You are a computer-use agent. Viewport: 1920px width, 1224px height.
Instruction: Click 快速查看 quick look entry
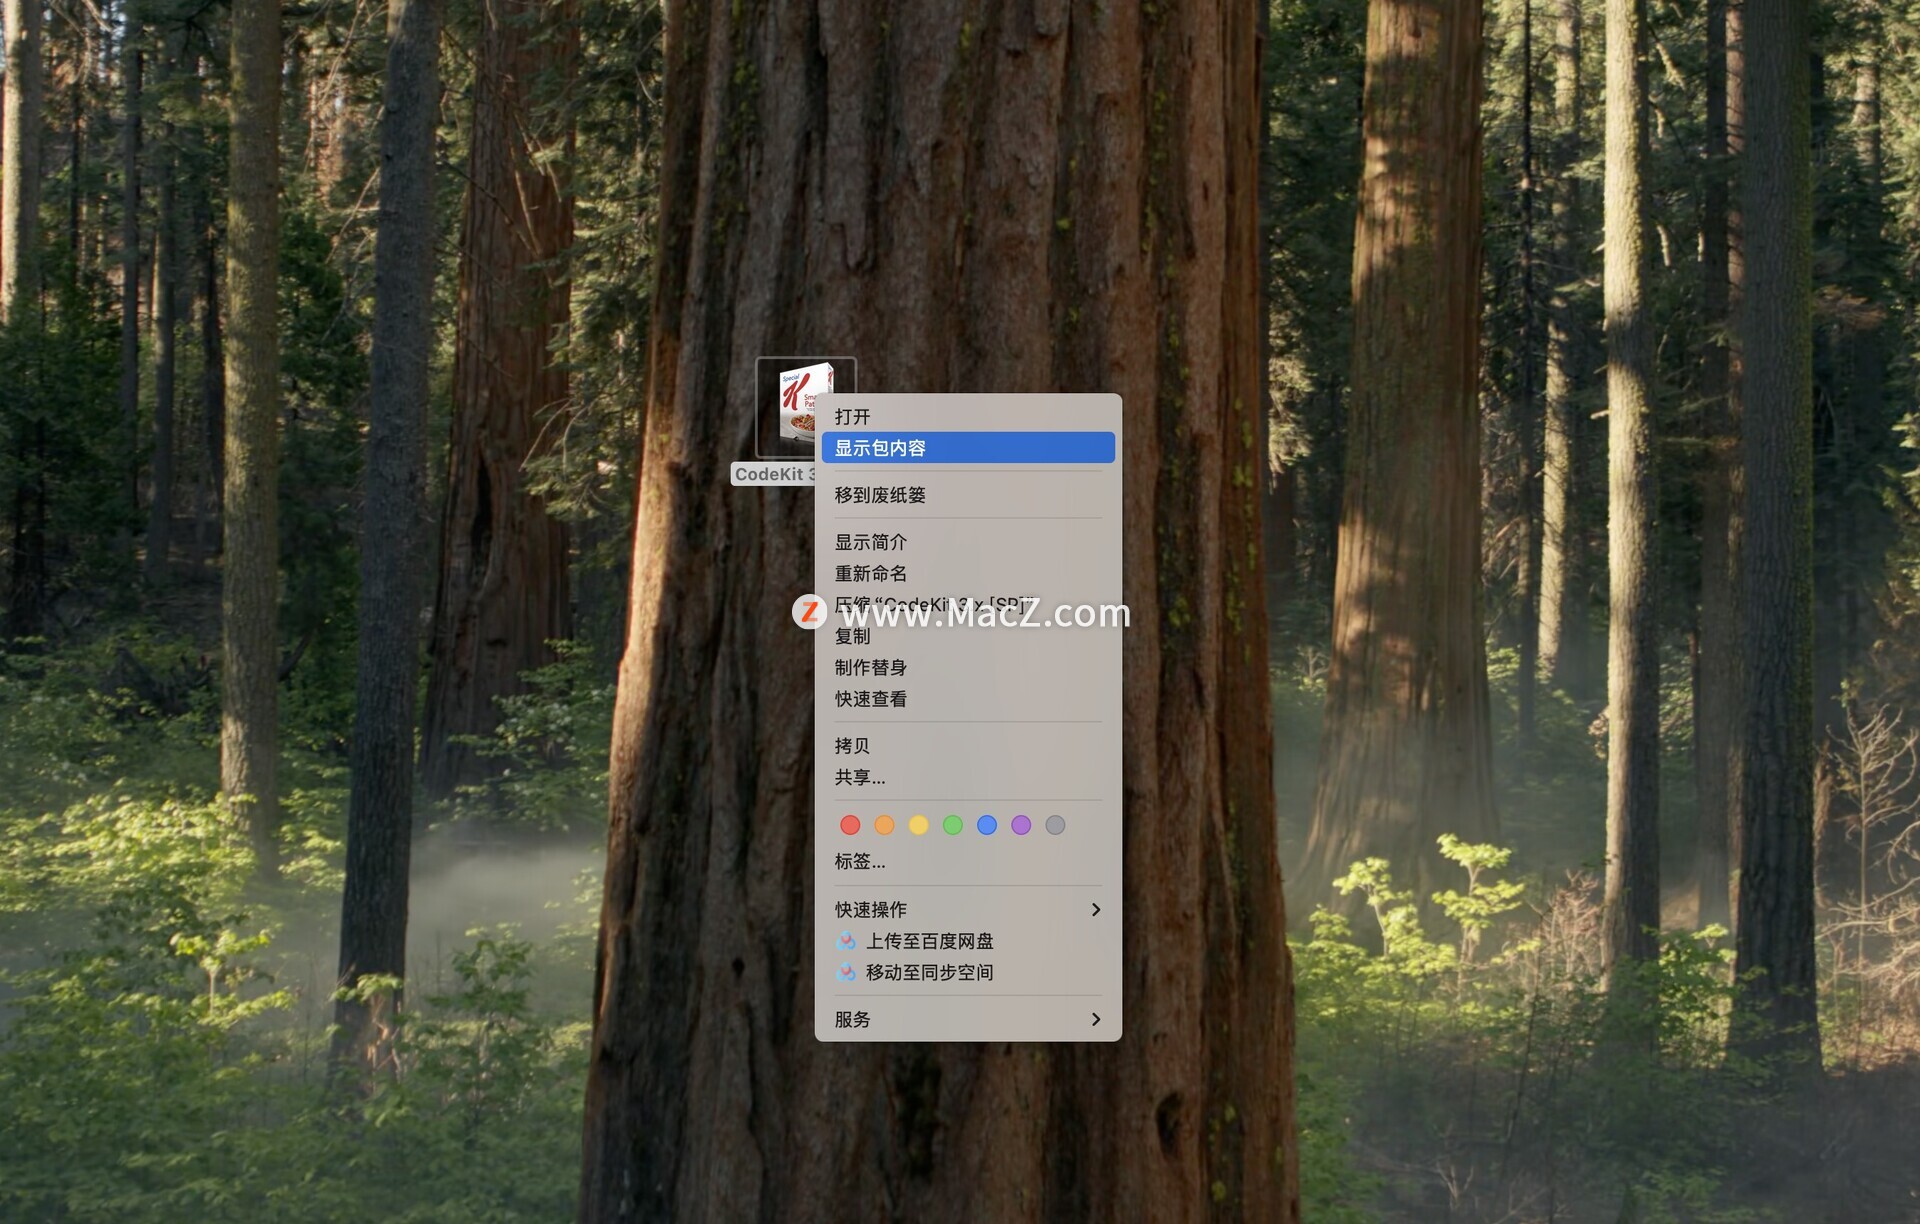pos(871,699)
